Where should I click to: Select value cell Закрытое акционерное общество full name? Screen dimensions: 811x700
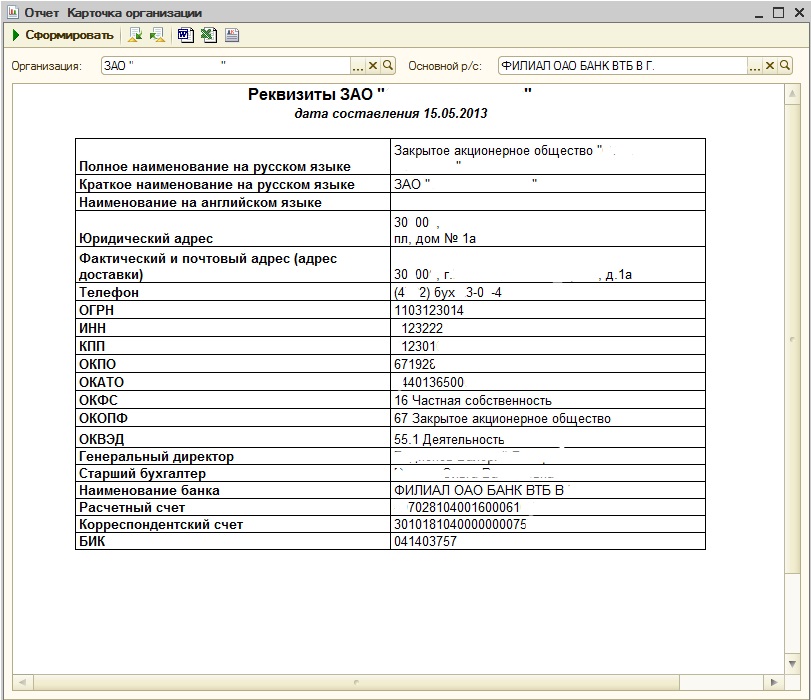click(x=548, y=157)
